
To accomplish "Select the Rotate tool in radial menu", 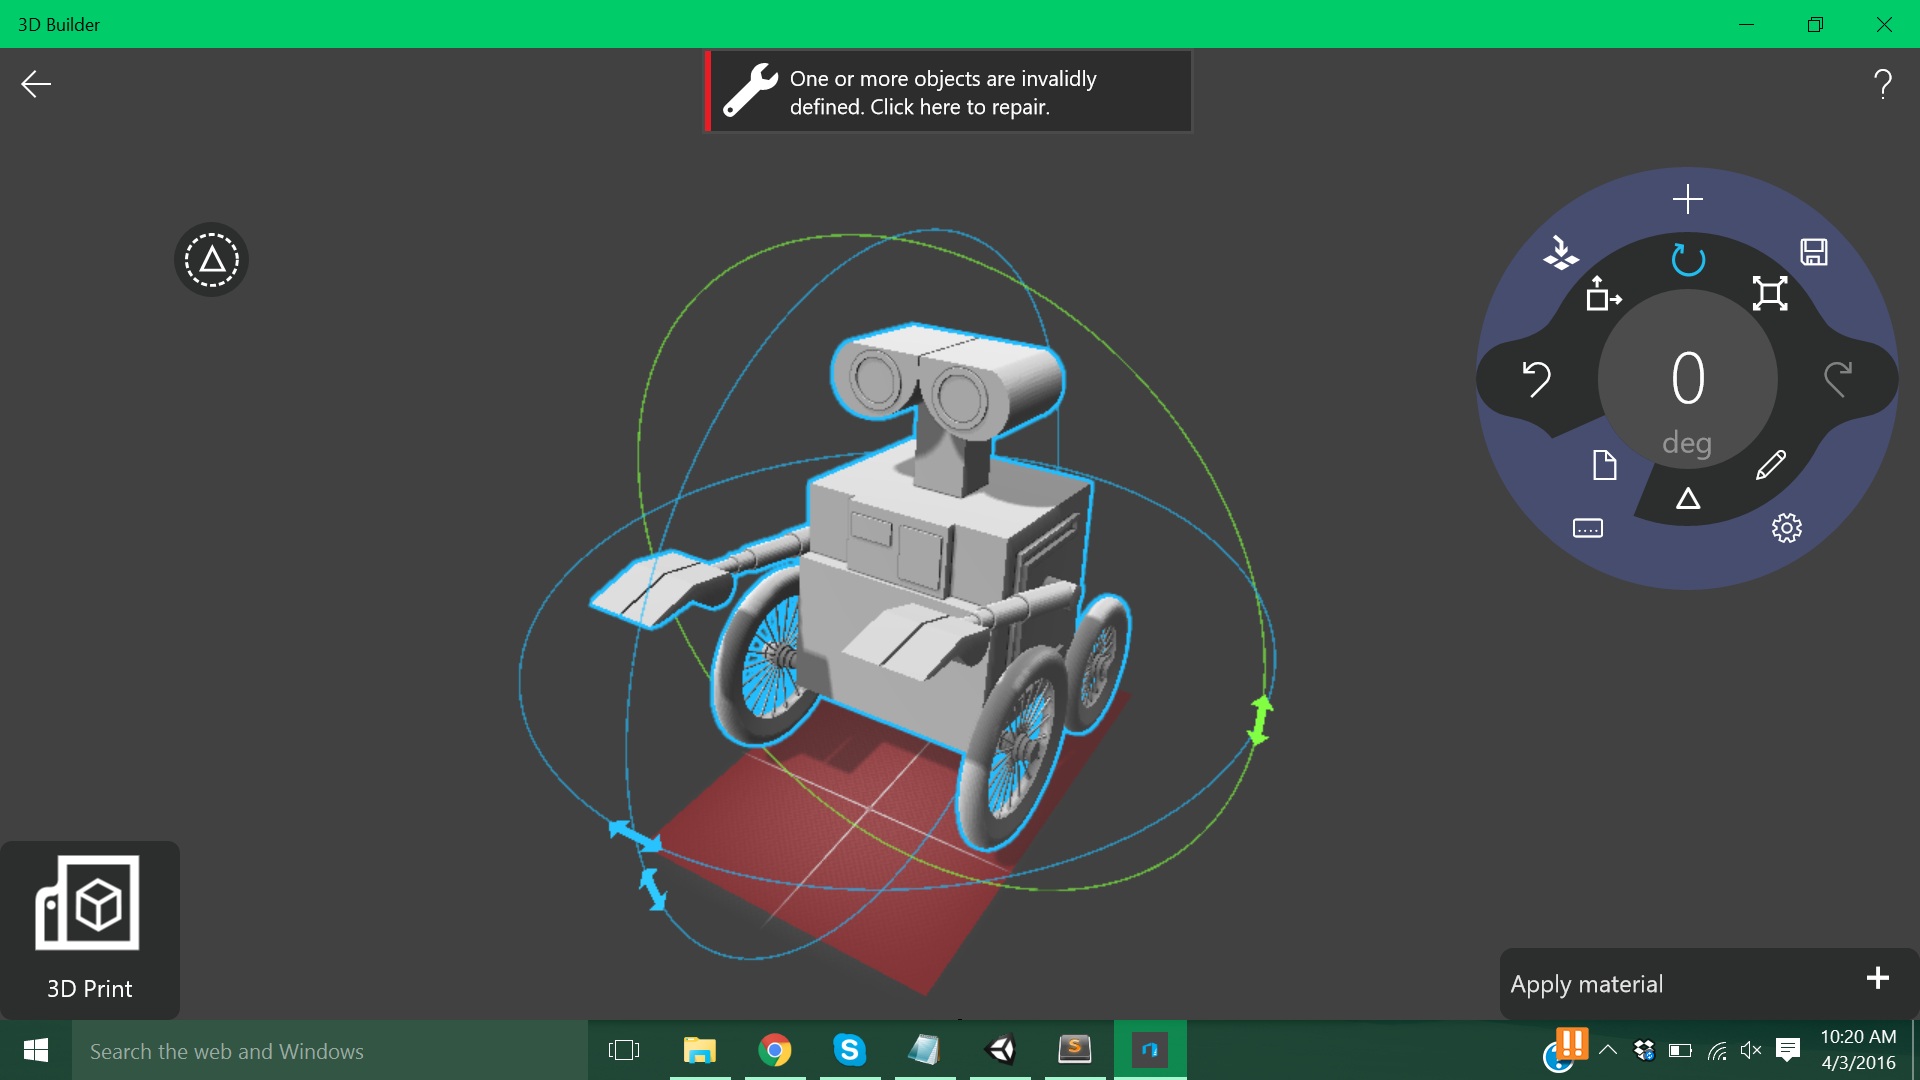I will click(1688, 260).
